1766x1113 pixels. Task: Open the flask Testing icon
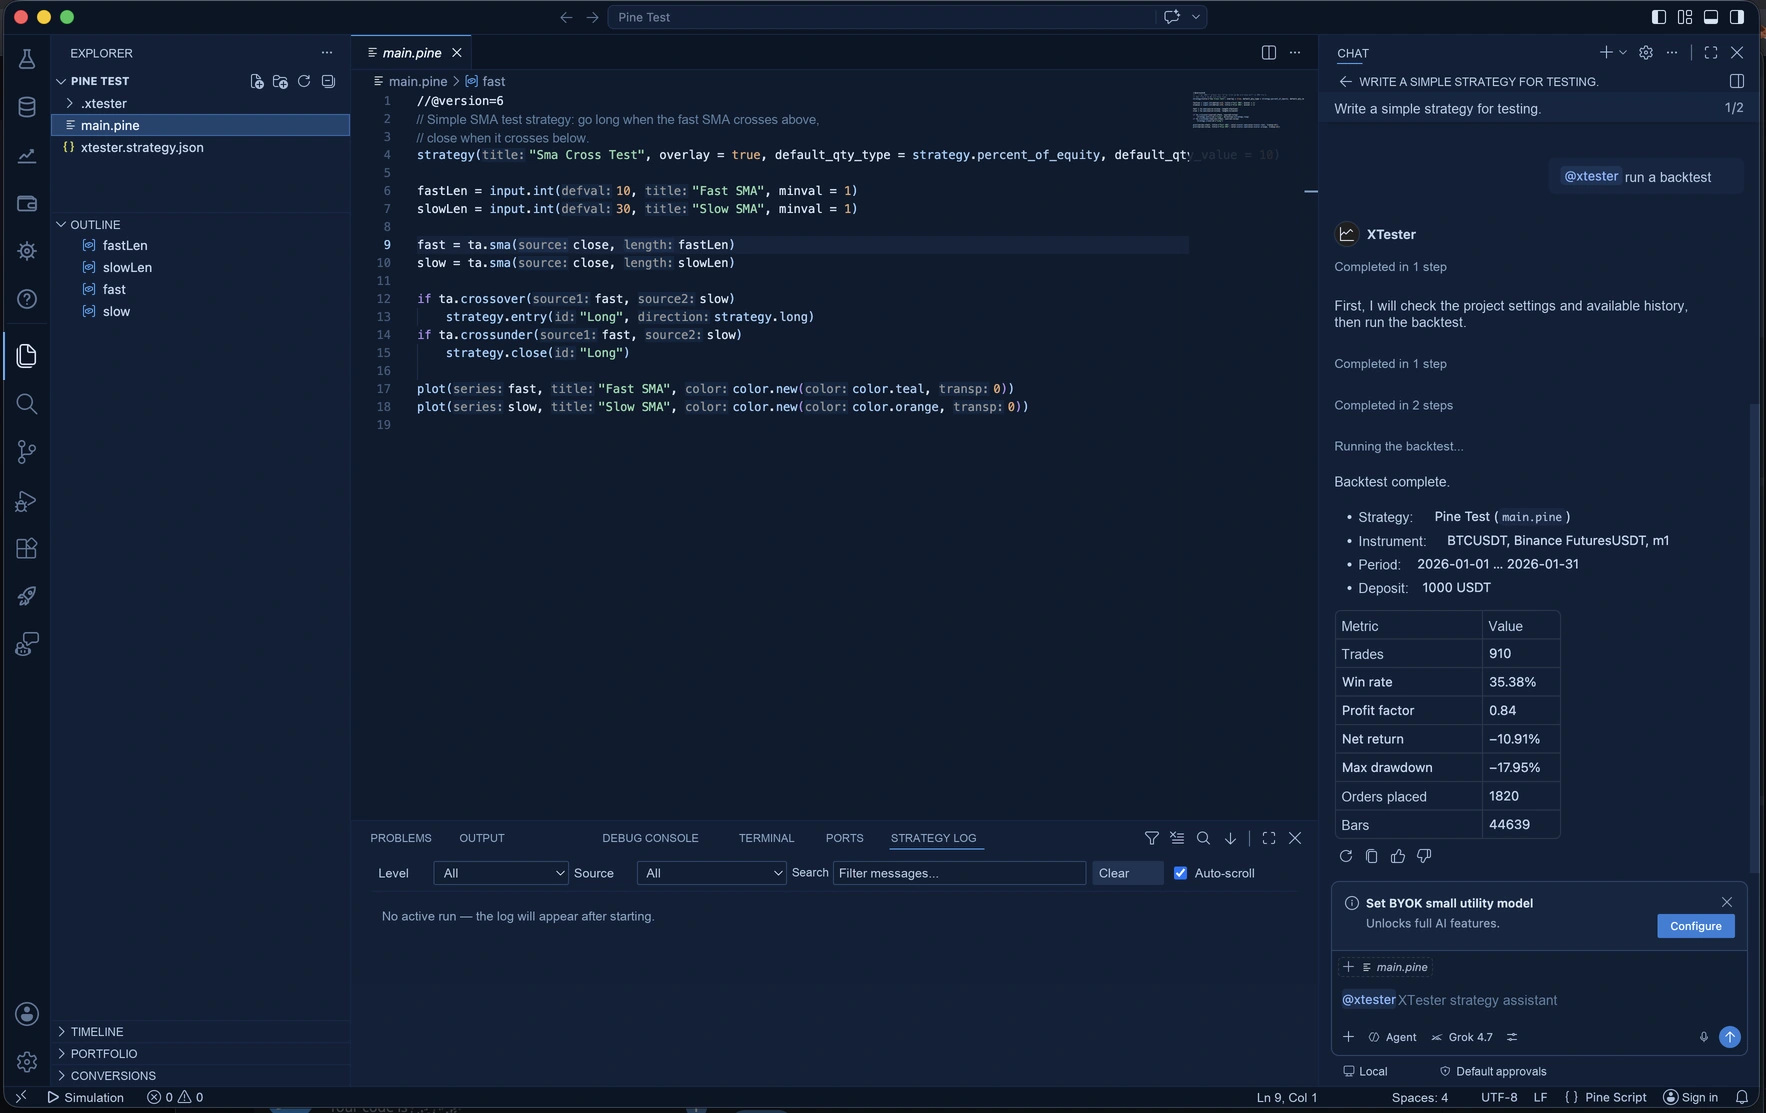pyautogui.click(x=27, y=59)
